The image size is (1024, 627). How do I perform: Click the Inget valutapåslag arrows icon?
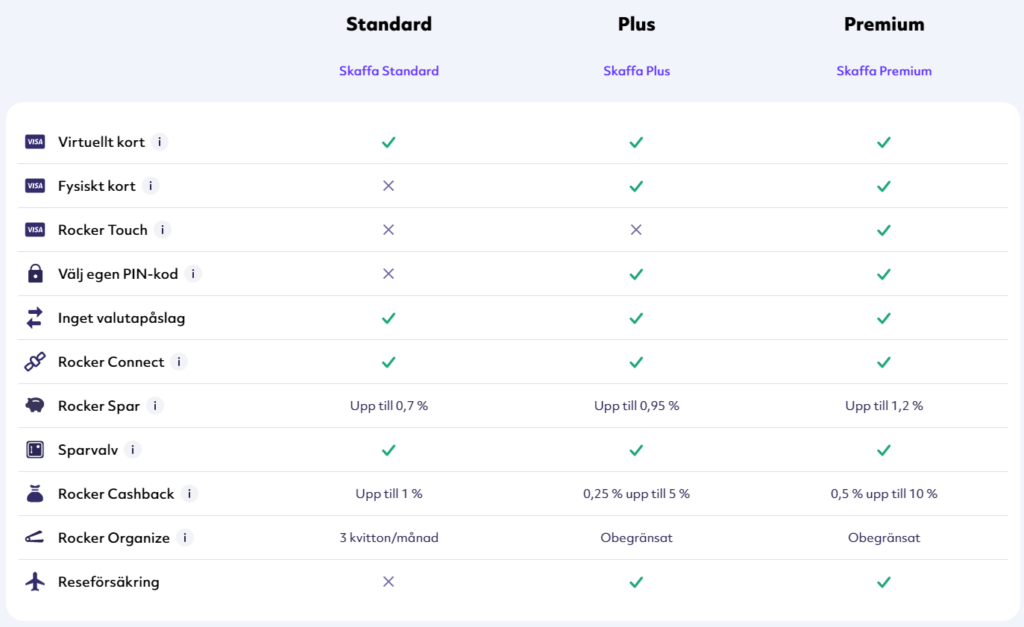pos(35,317)
